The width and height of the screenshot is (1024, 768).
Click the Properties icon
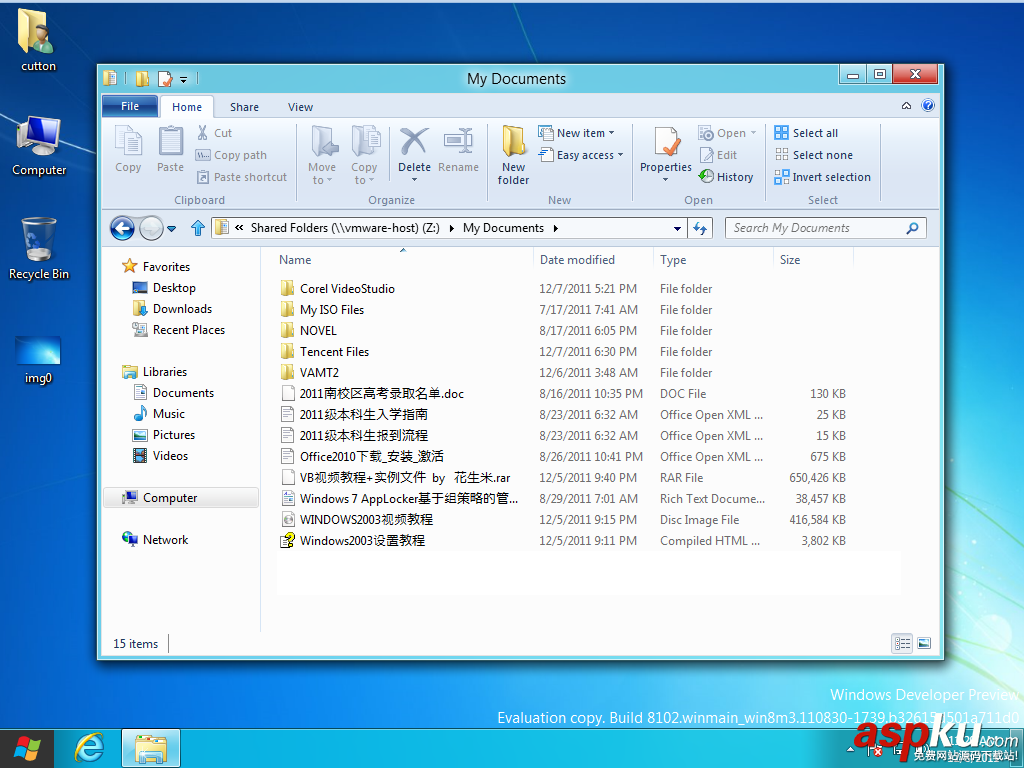(666, 141)
